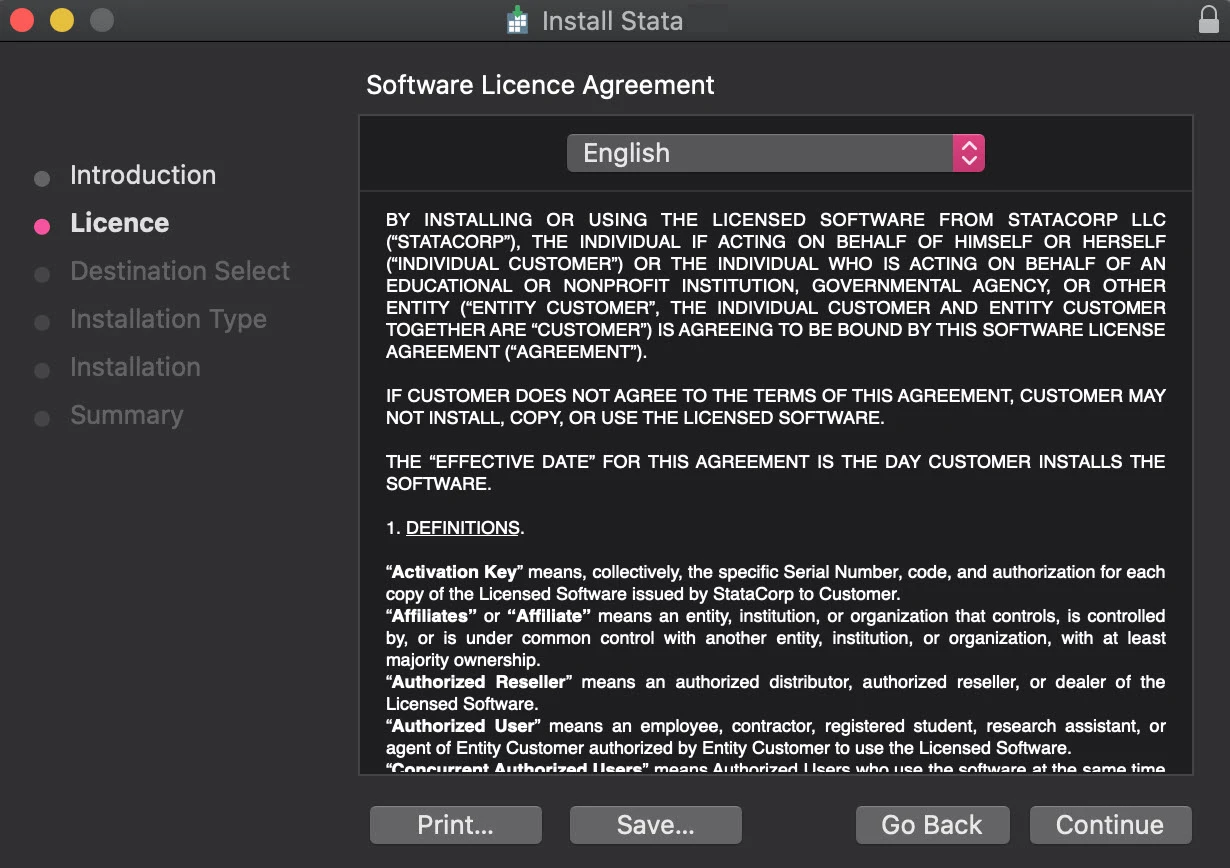
Task: Click the underlined DEFINITIONS heading in agreement
Action: point(462,528)
